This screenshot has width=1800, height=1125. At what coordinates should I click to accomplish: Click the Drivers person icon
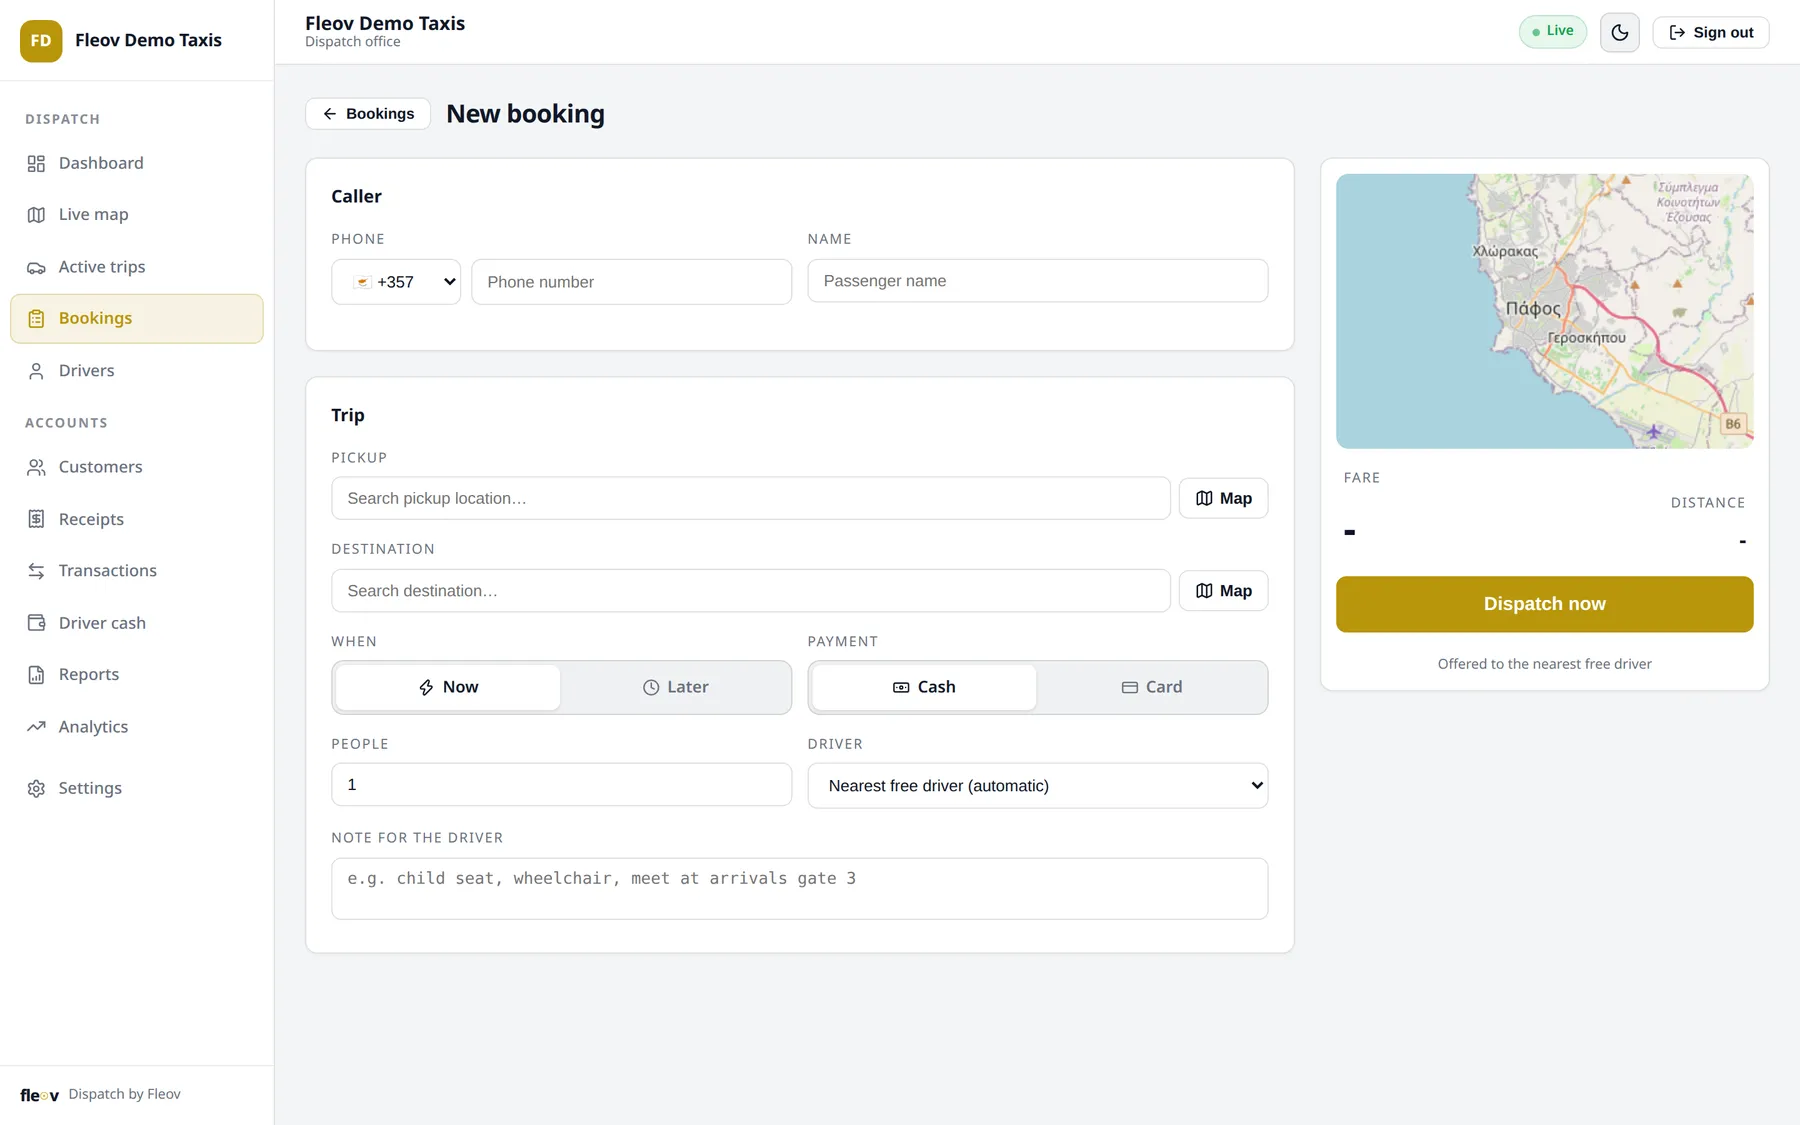tap(36, 371)
